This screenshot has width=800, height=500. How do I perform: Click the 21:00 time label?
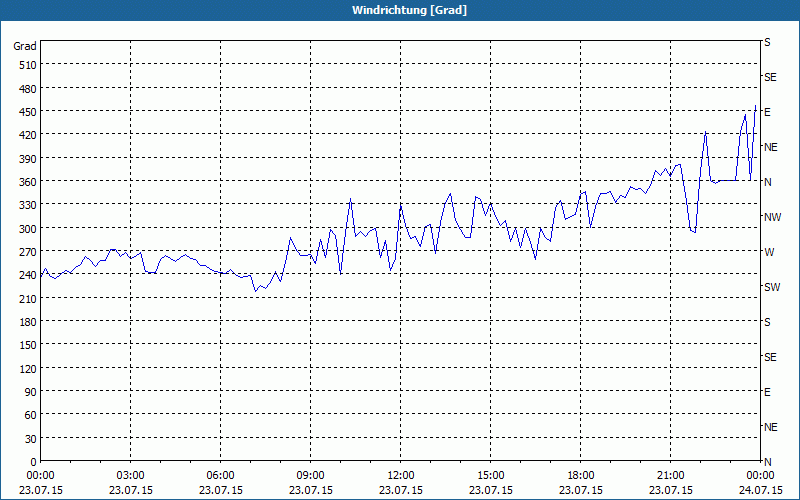(x=670, y=476)
